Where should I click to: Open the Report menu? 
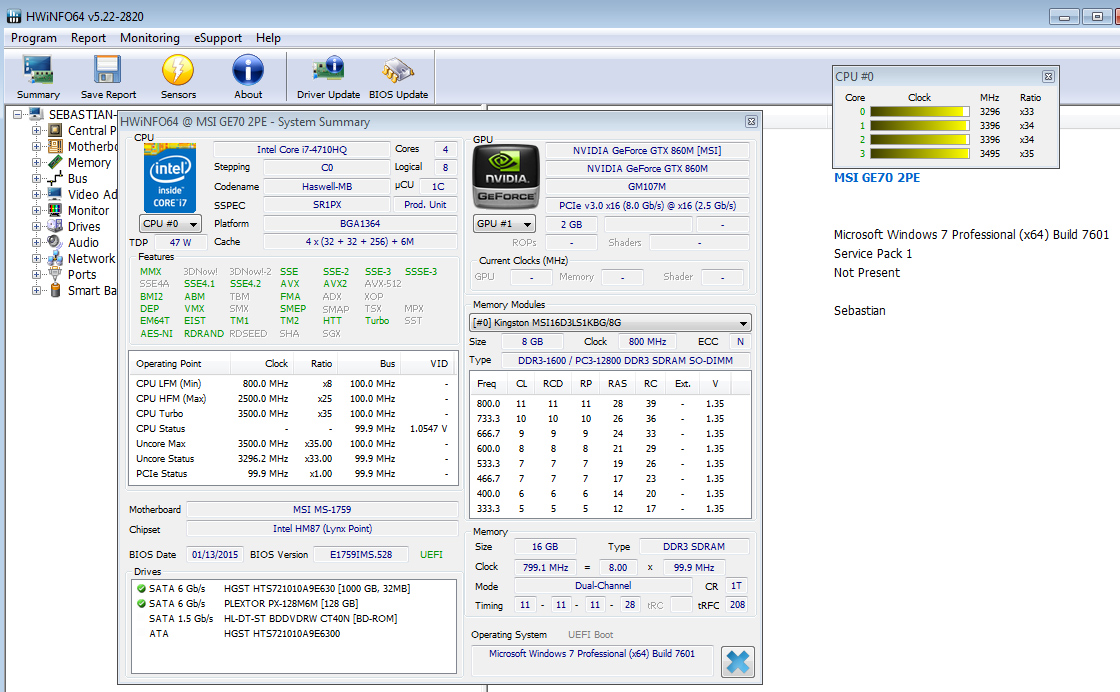(88, 38)
